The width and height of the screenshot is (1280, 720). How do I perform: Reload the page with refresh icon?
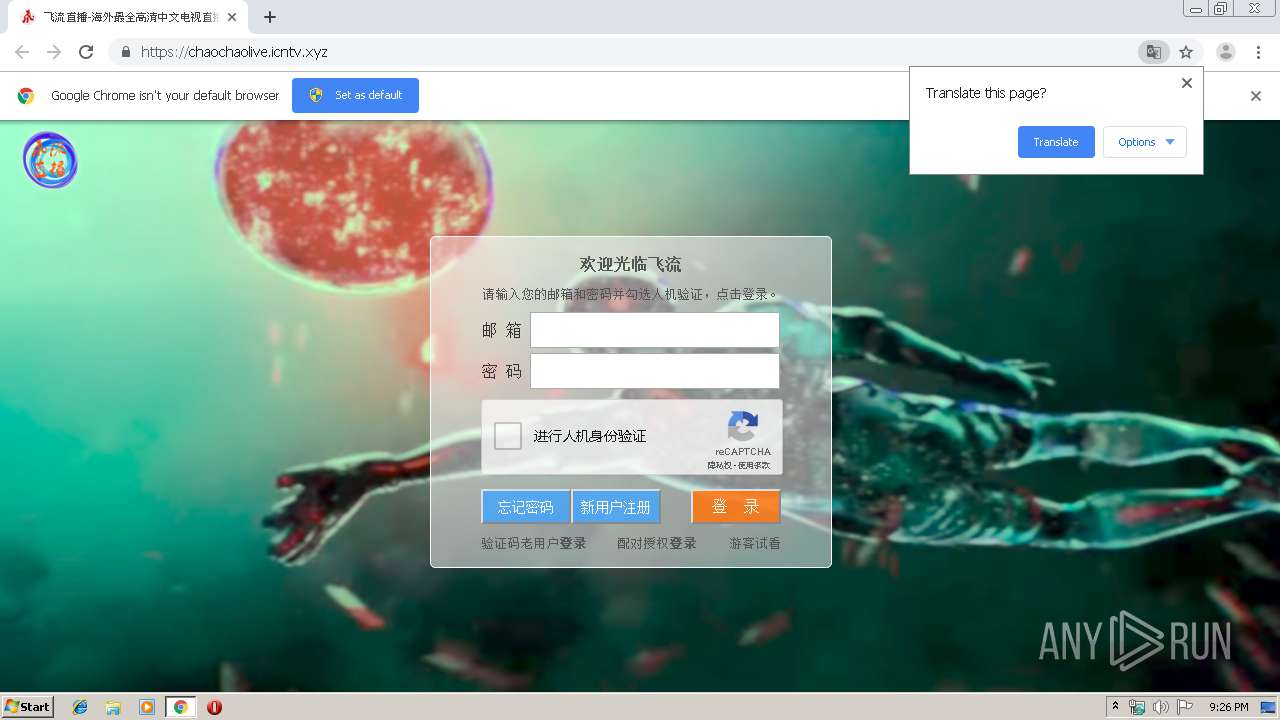[x=86, y=52]
